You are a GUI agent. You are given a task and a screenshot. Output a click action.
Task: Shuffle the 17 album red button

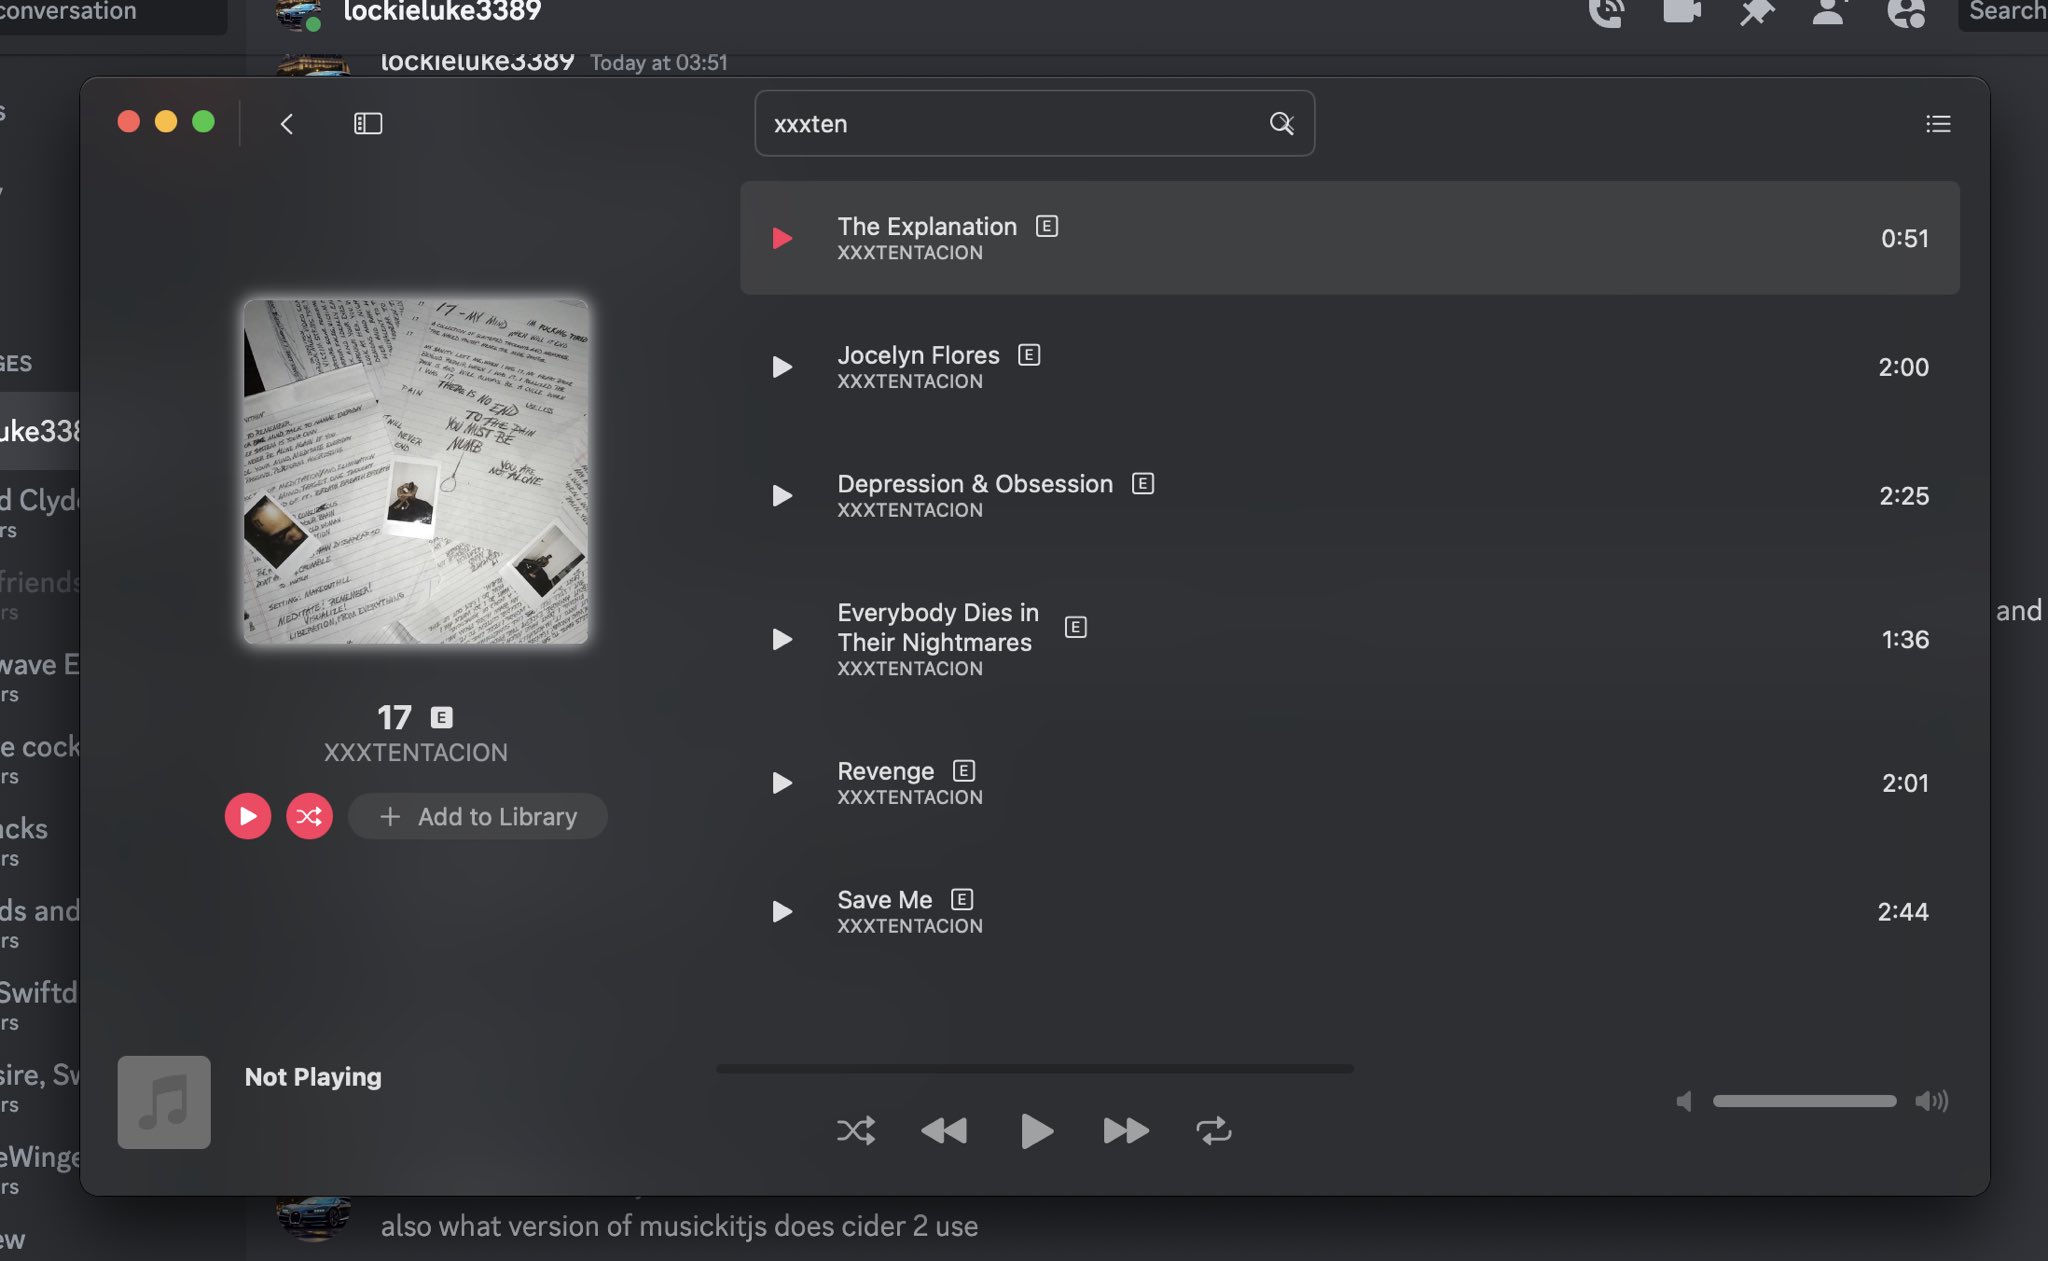(309, 816)
